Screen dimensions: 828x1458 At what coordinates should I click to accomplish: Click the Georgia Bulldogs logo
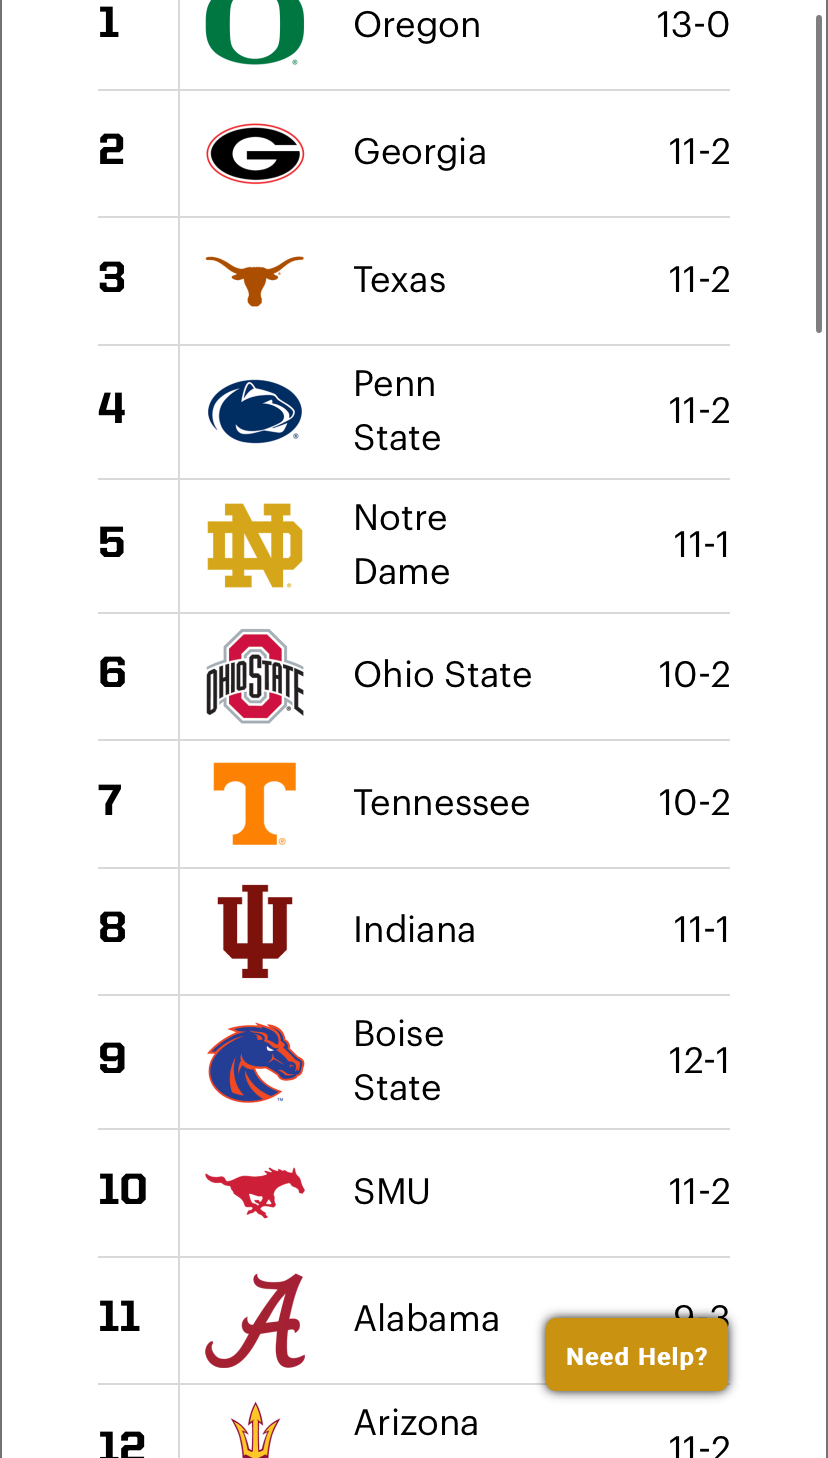click(x=255, y=153)
